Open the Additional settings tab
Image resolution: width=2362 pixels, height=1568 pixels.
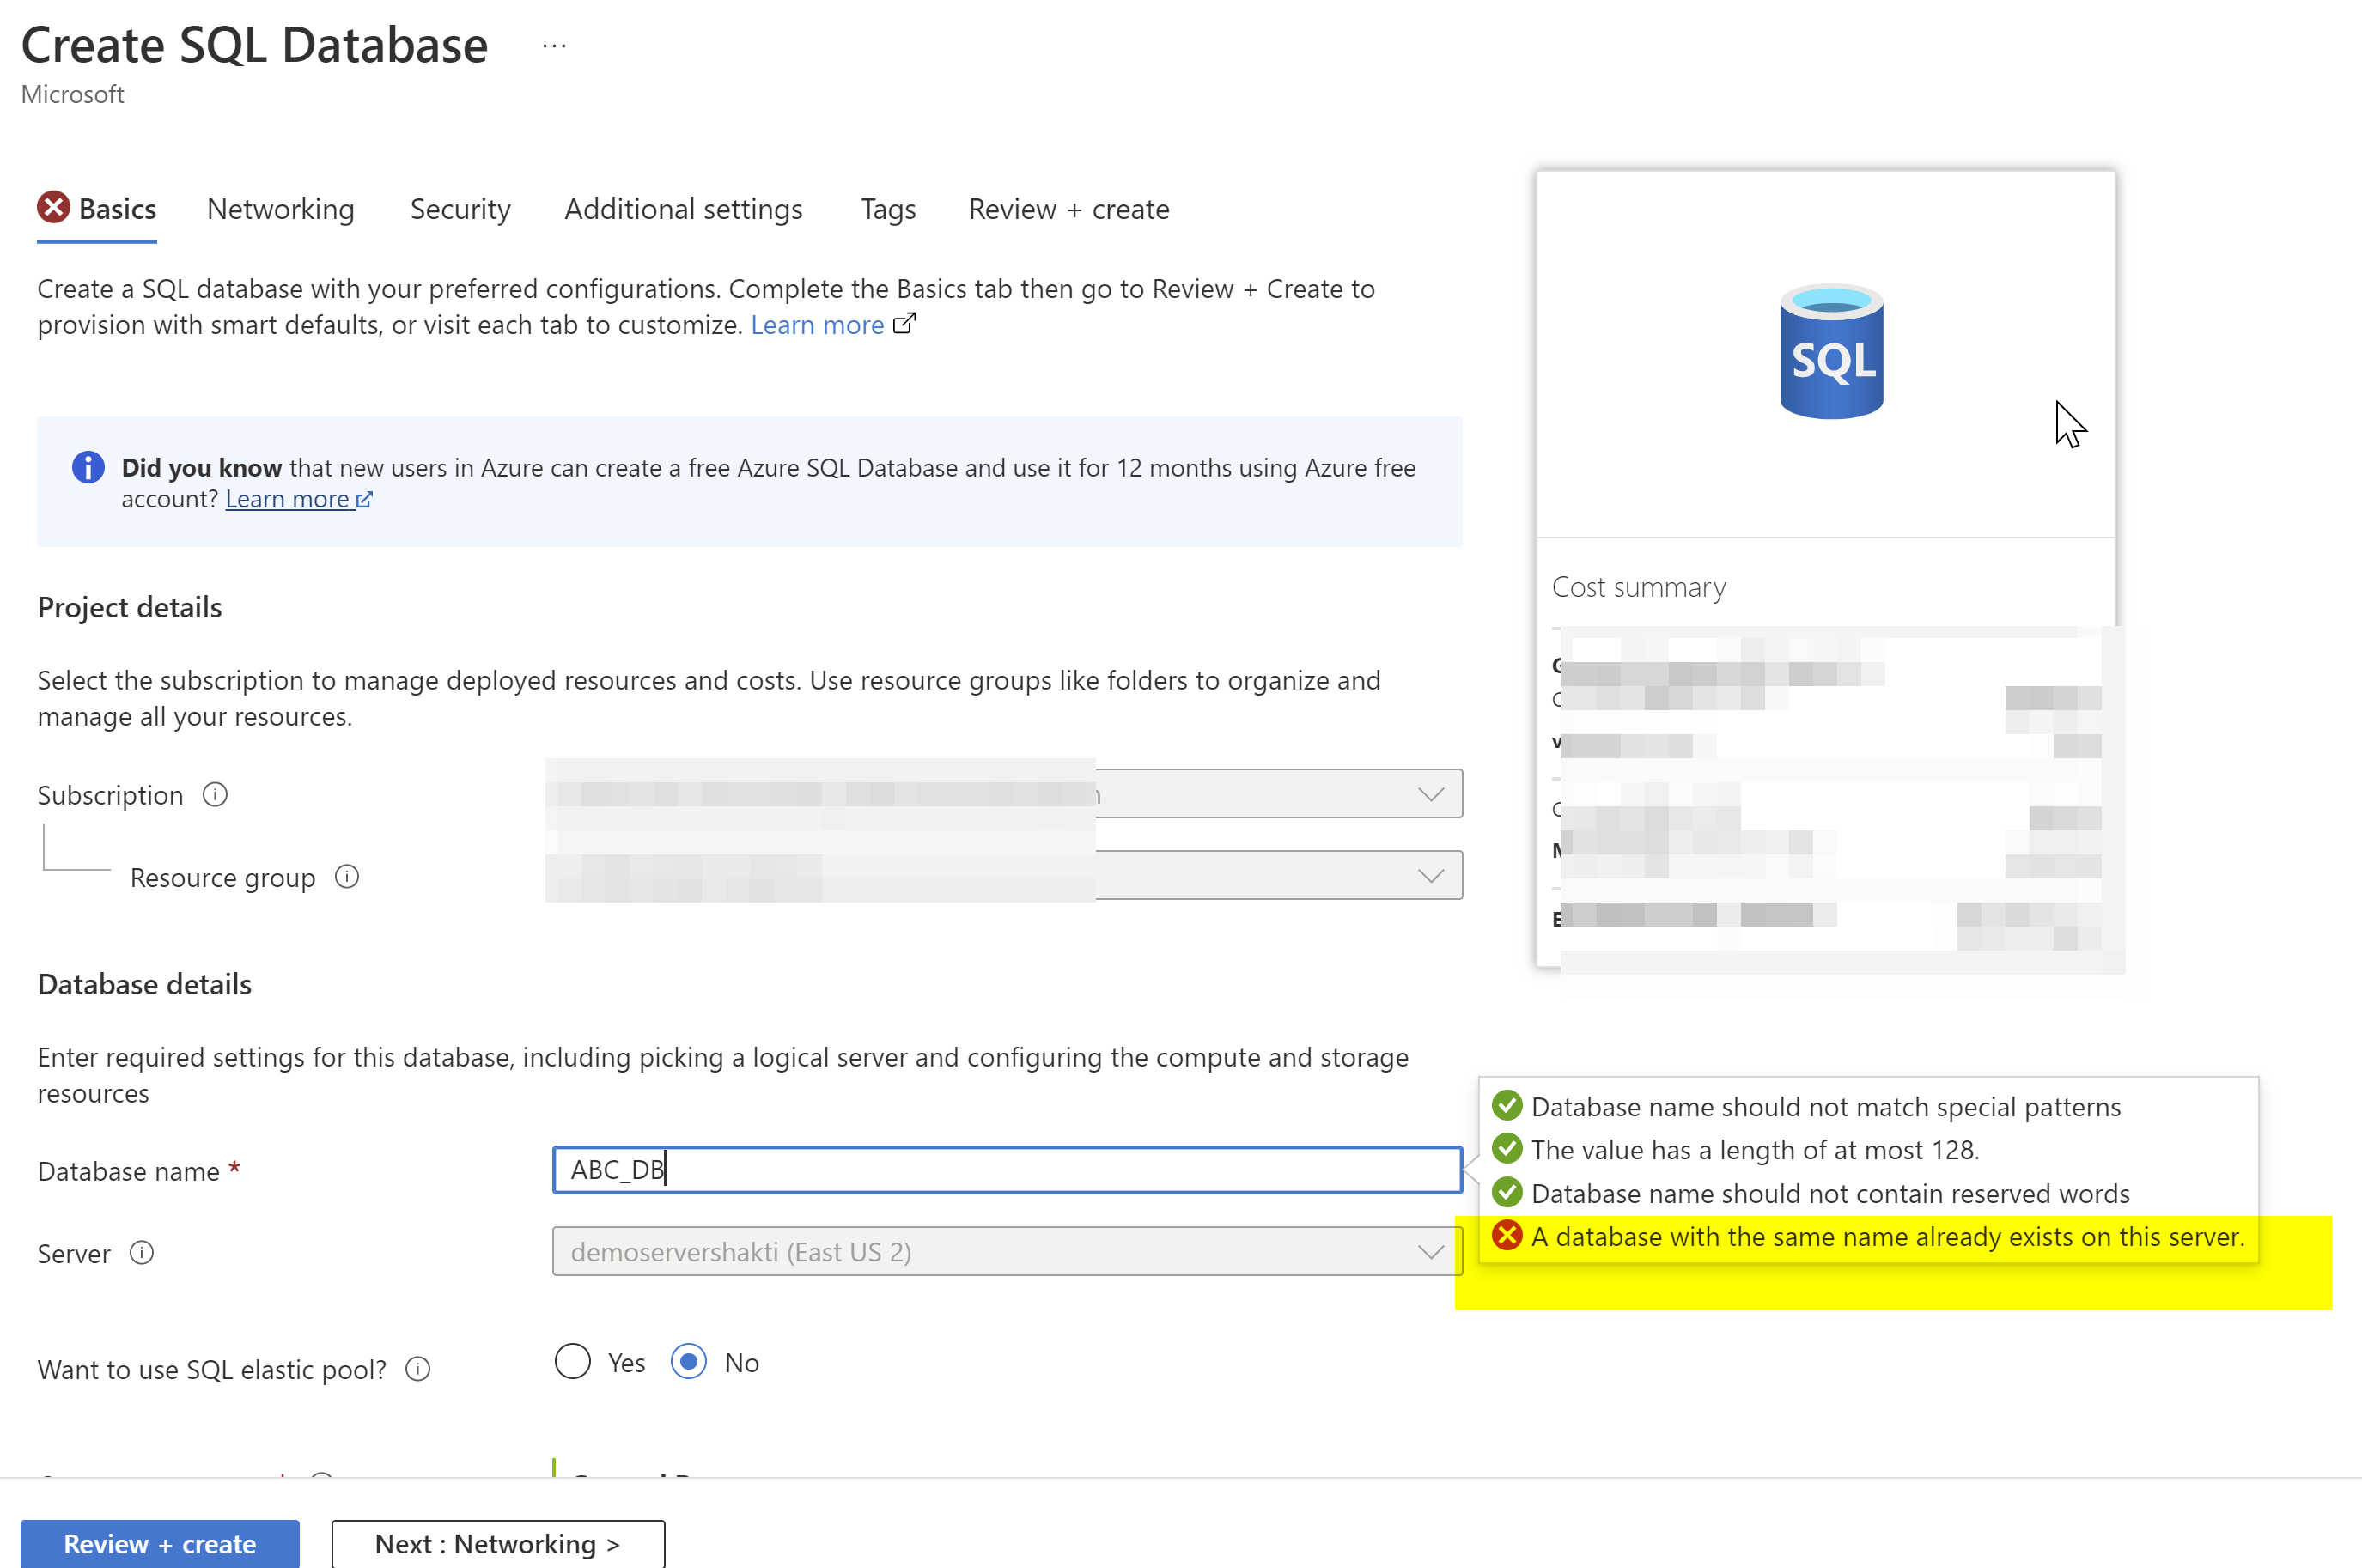(x=684, y=209)
